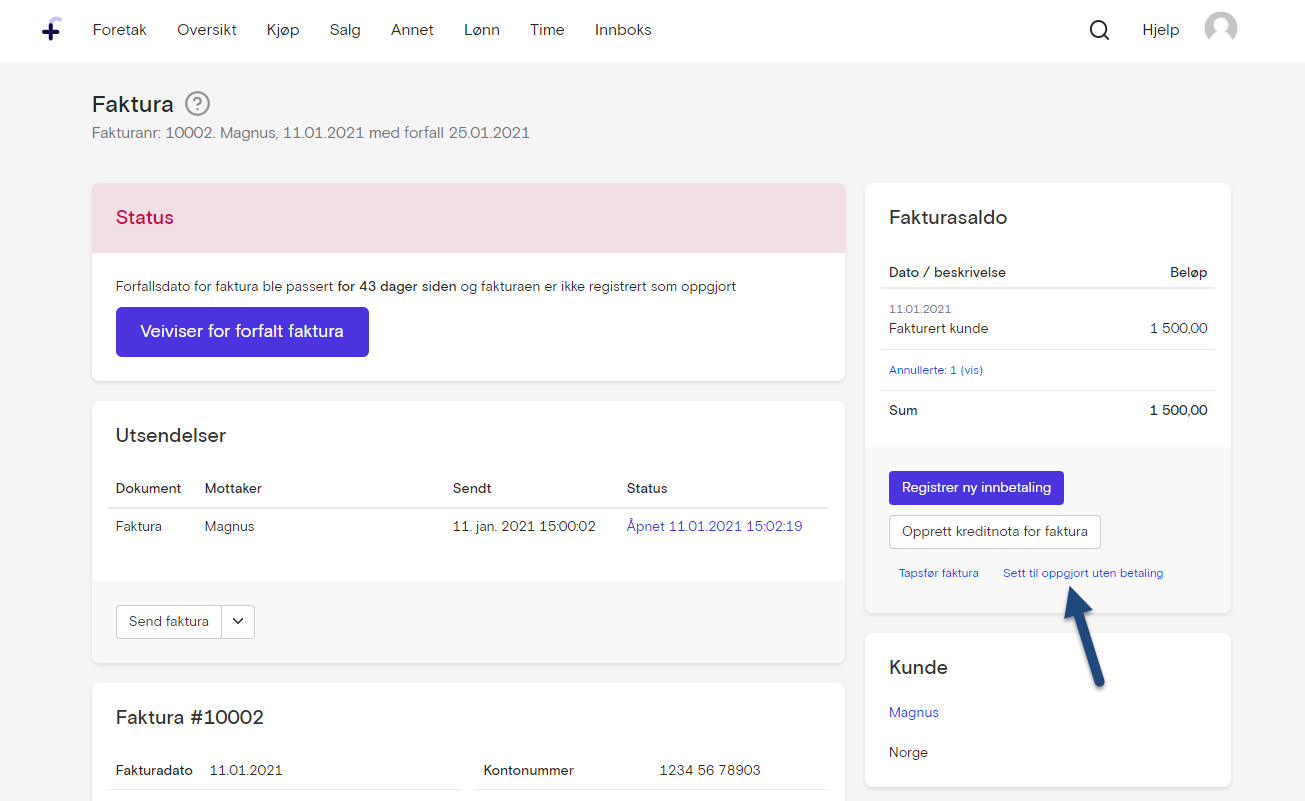Open the Åpnet 11.01.2021 15:02:19 status link
This screenshot has width=1305, height=801.
(714, 526)
